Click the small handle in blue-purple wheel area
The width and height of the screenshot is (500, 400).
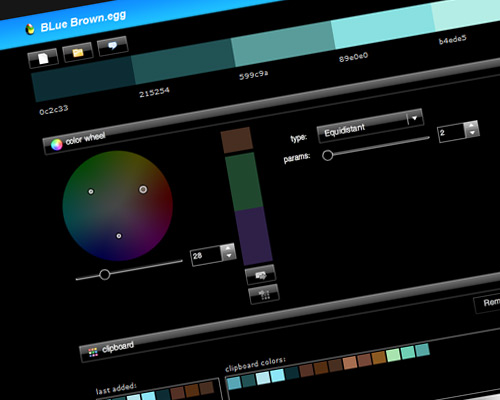point(119,236)
